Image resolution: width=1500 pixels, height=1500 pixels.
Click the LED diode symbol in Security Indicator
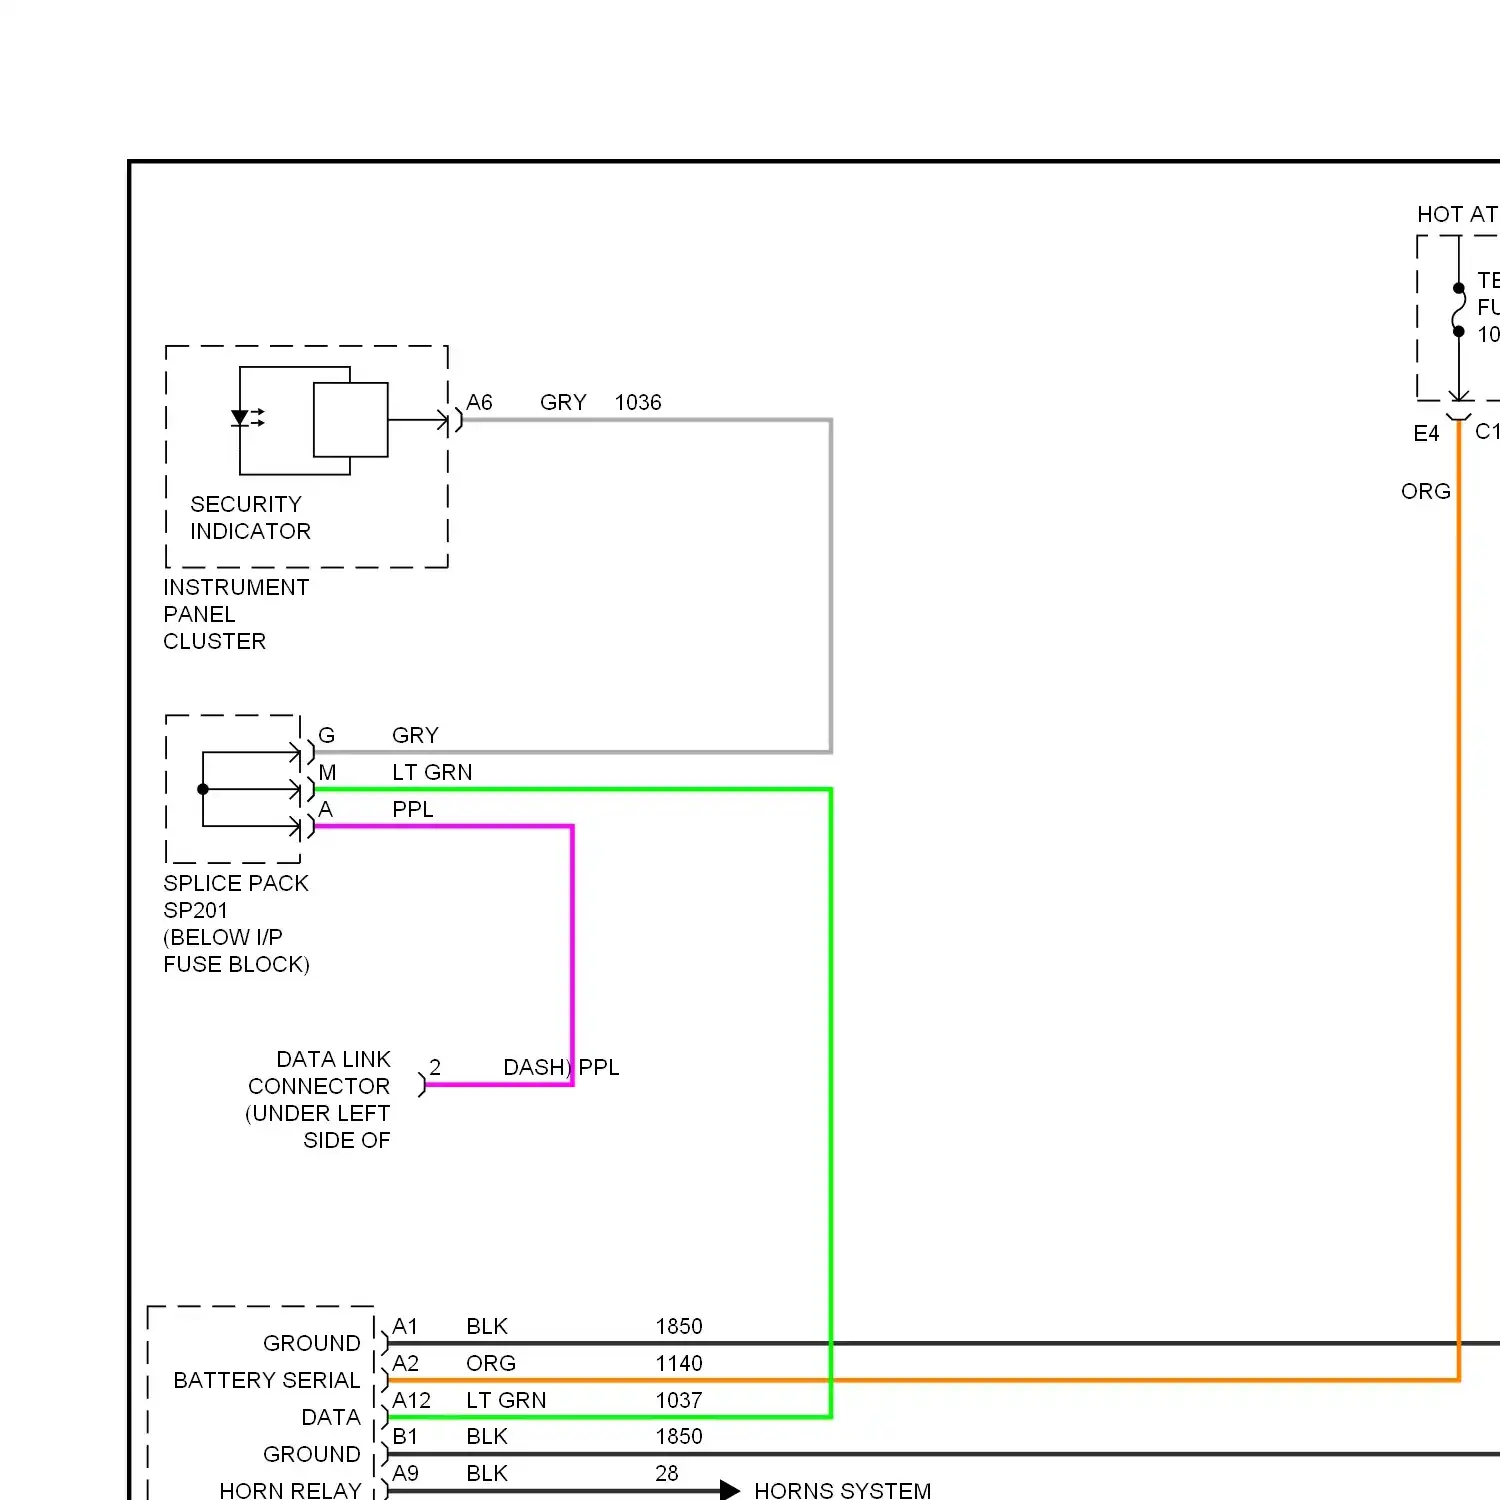click(247, 418)
